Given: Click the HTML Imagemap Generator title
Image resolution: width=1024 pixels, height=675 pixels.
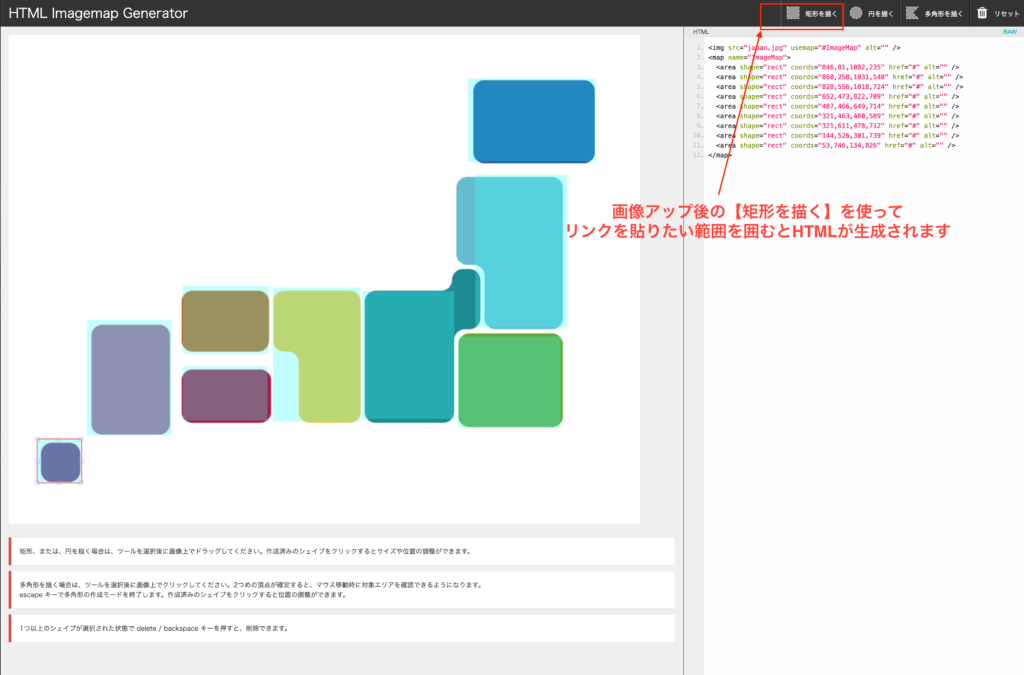Looking at the screenshot, I should coord(97,14).
